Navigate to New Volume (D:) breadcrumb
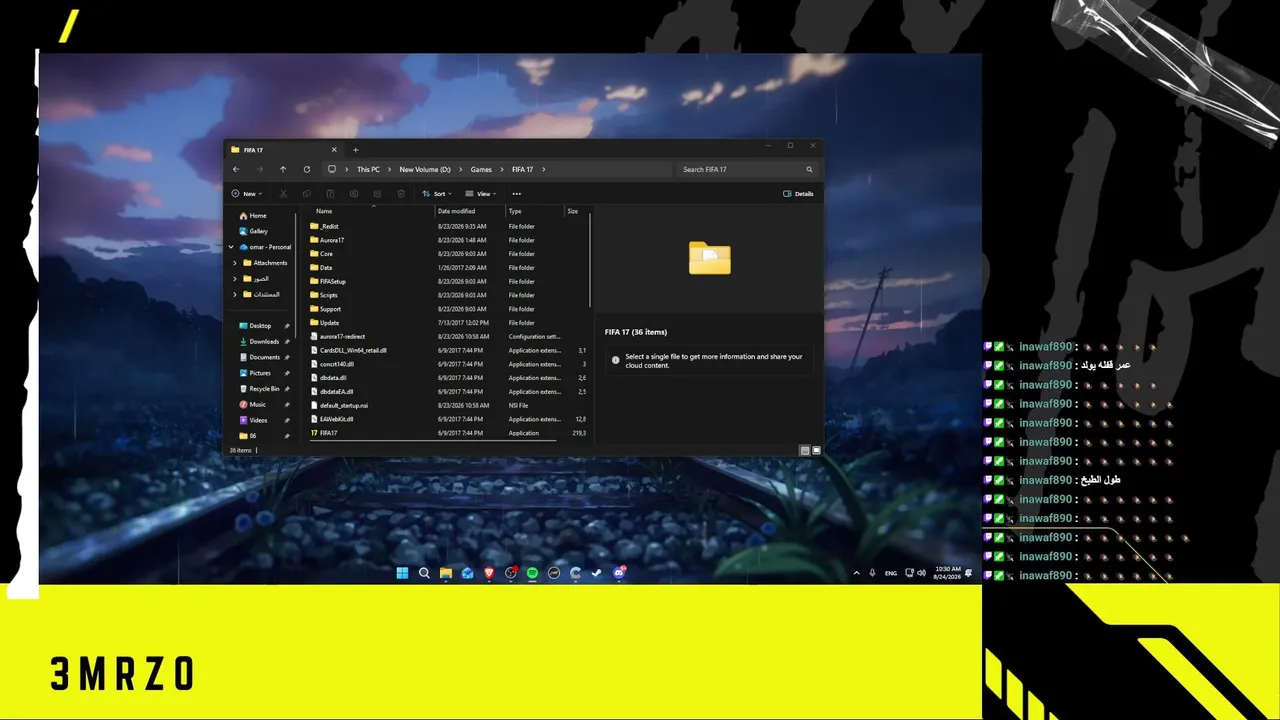This screenshot has height=720, width=1280. (x=425, y=170)
